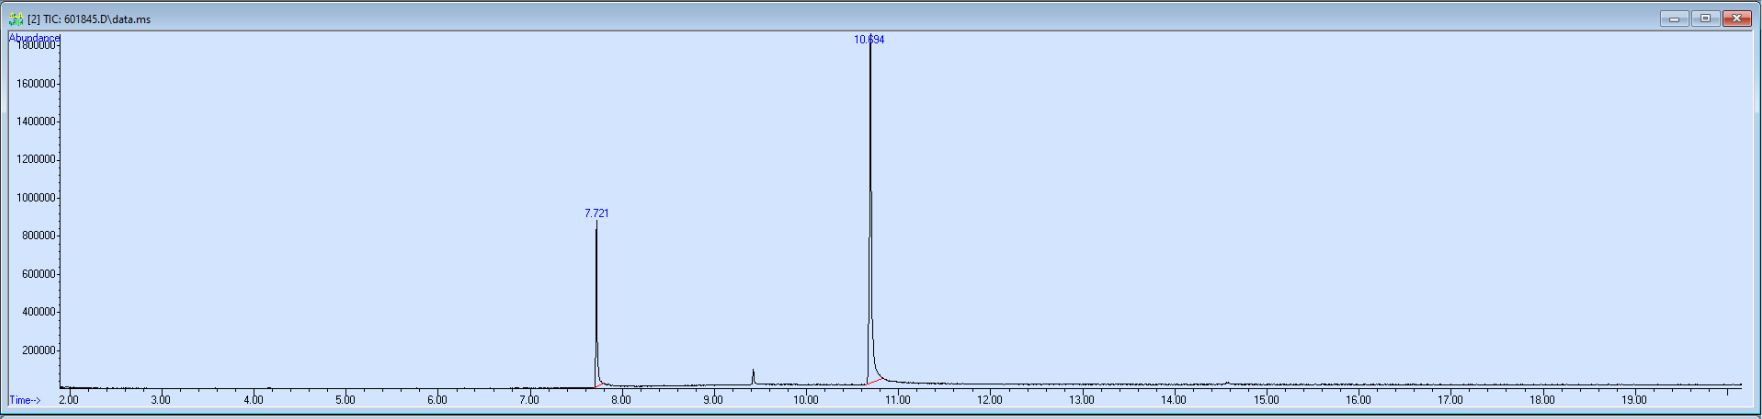The width and height of the screenshot is (1762, 419).
Task: Click the 1400000 abundance axis value
Action: click(36, 122)
